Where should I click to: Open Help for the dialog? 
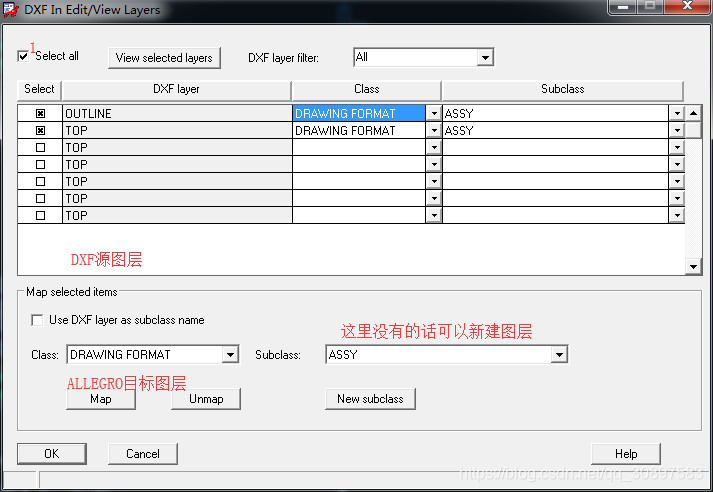[626, 454]
